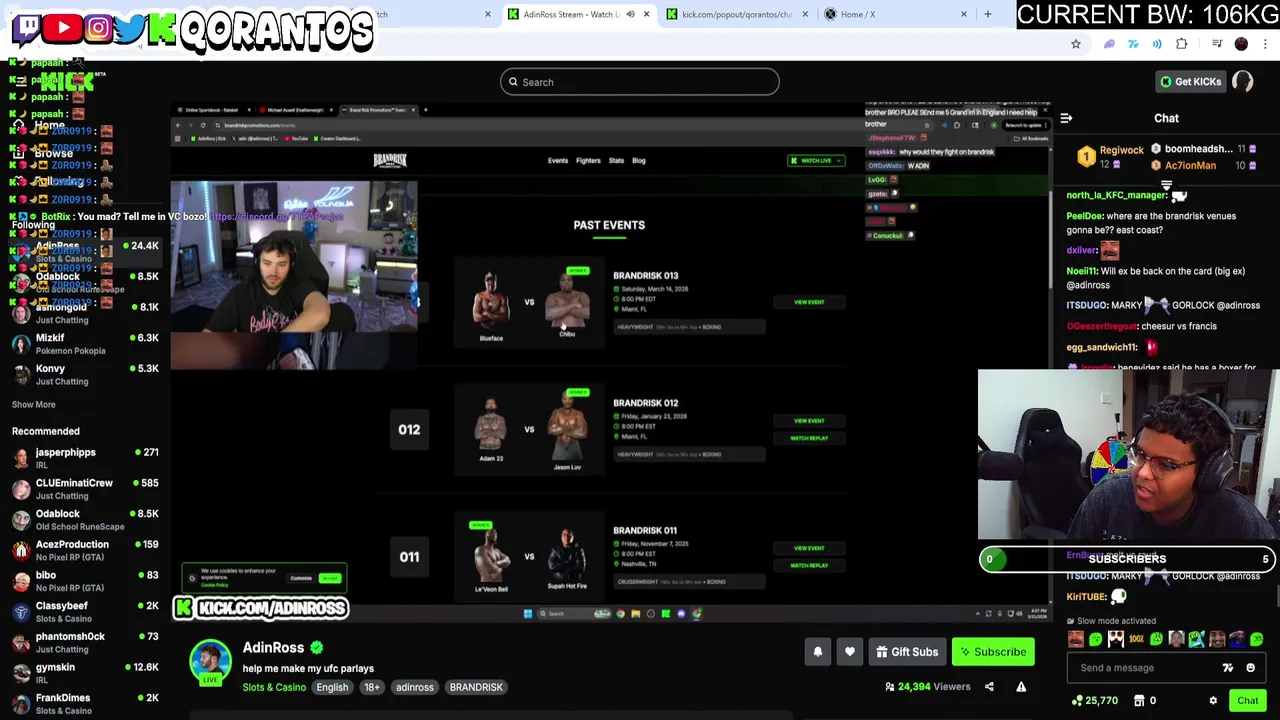The height and width of the screenshot is (720, 1280).
Task: Open Regiwock's top gifter entry
Action: coord(1111,157)
